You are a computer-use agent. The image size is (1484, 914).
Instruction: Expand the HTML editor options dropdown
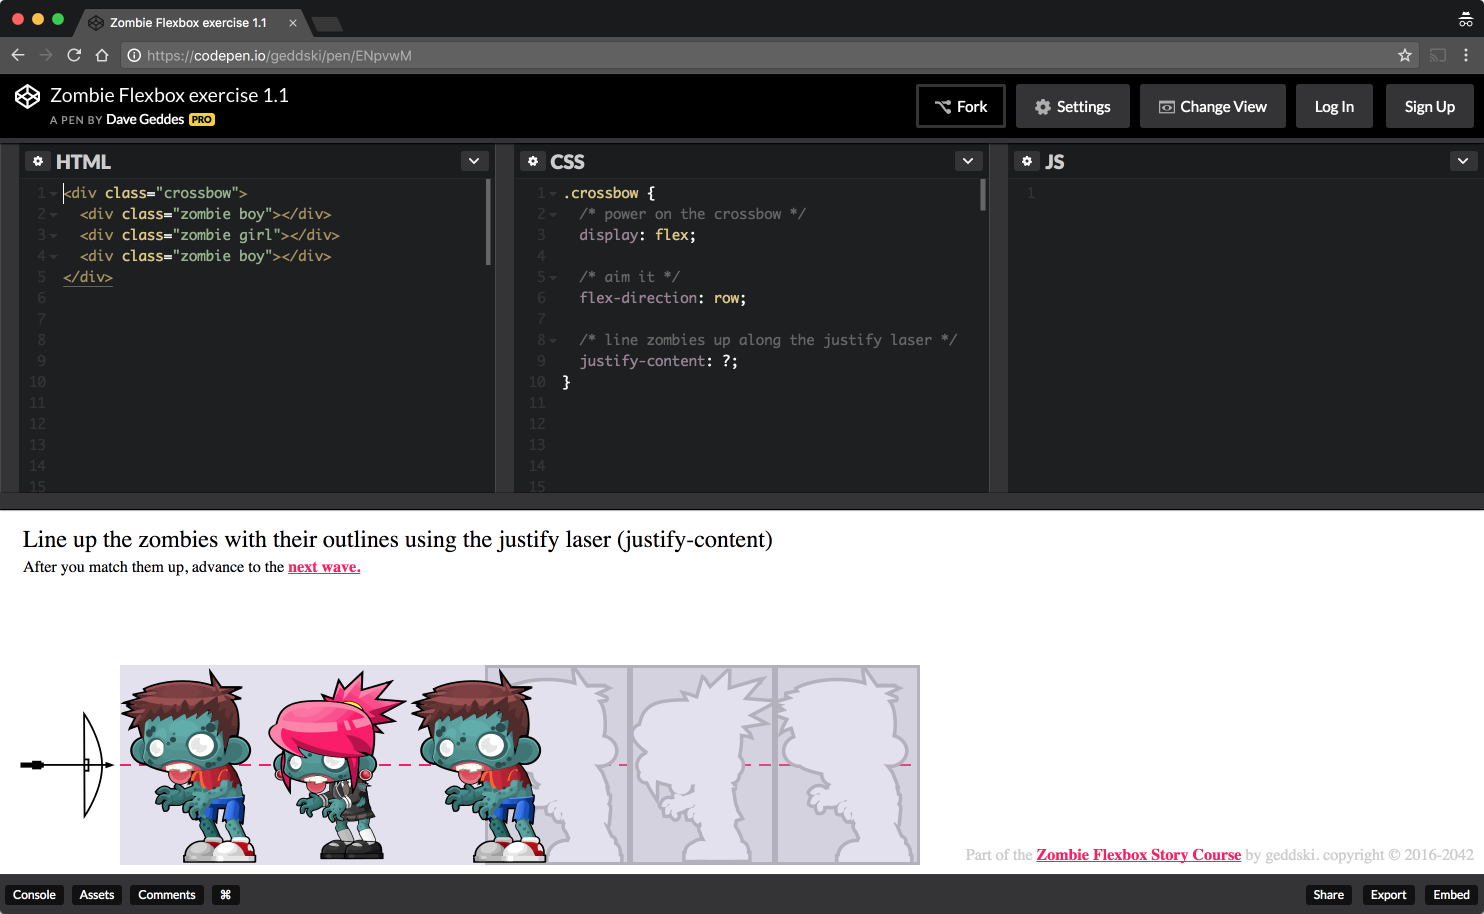tap(474, 161)
